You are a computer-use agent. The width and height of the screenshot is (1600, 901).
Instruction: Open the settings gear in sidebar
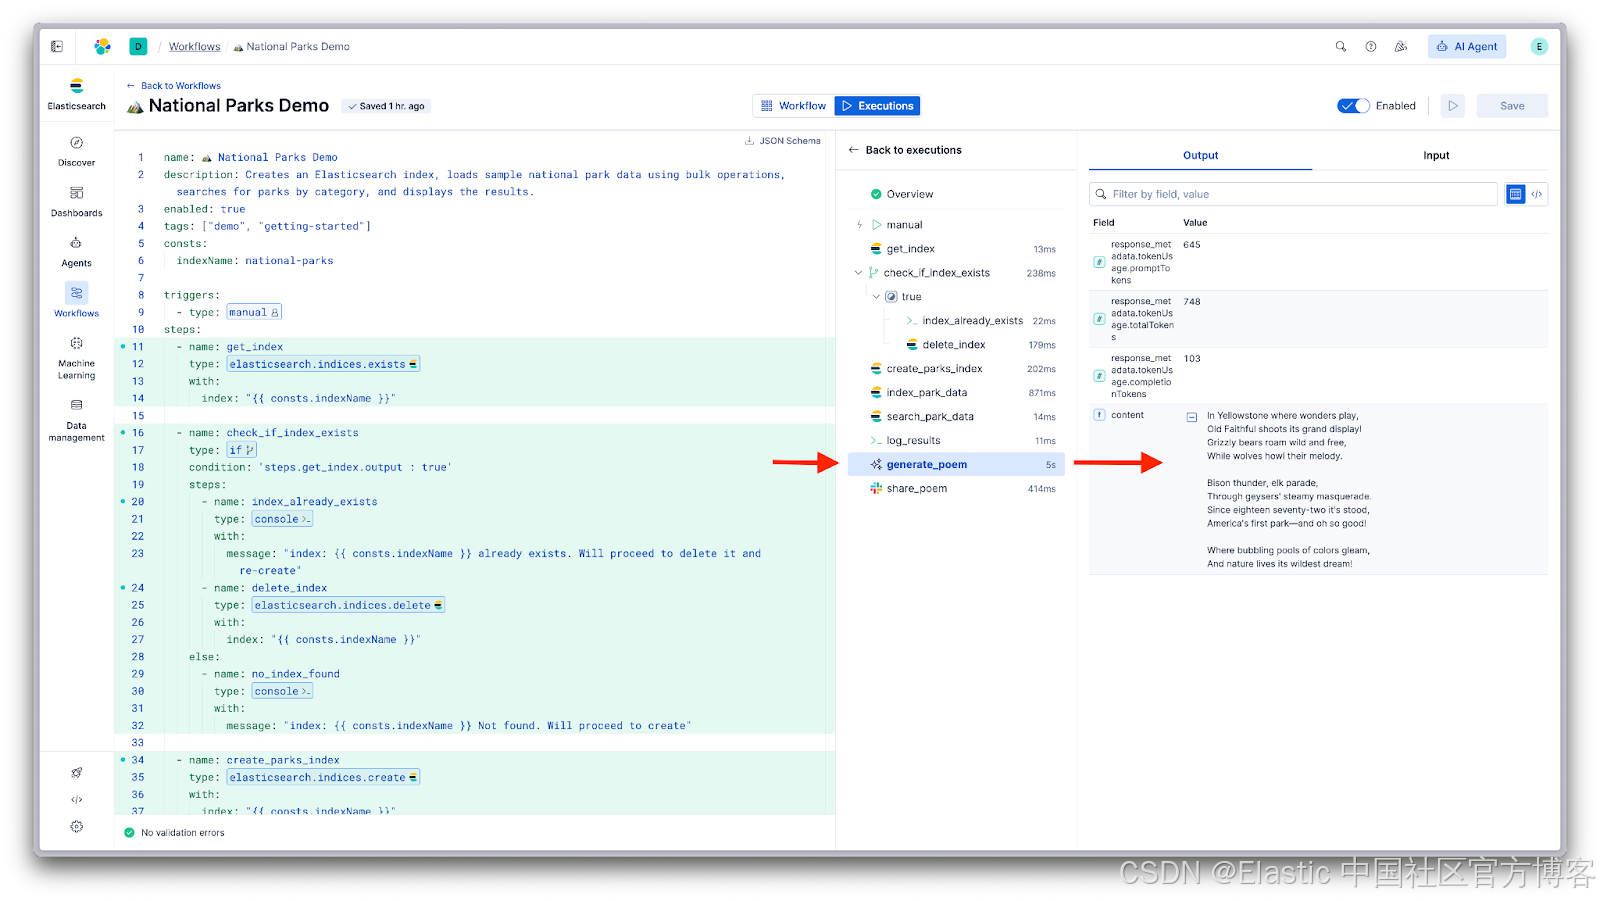point(77,826)
